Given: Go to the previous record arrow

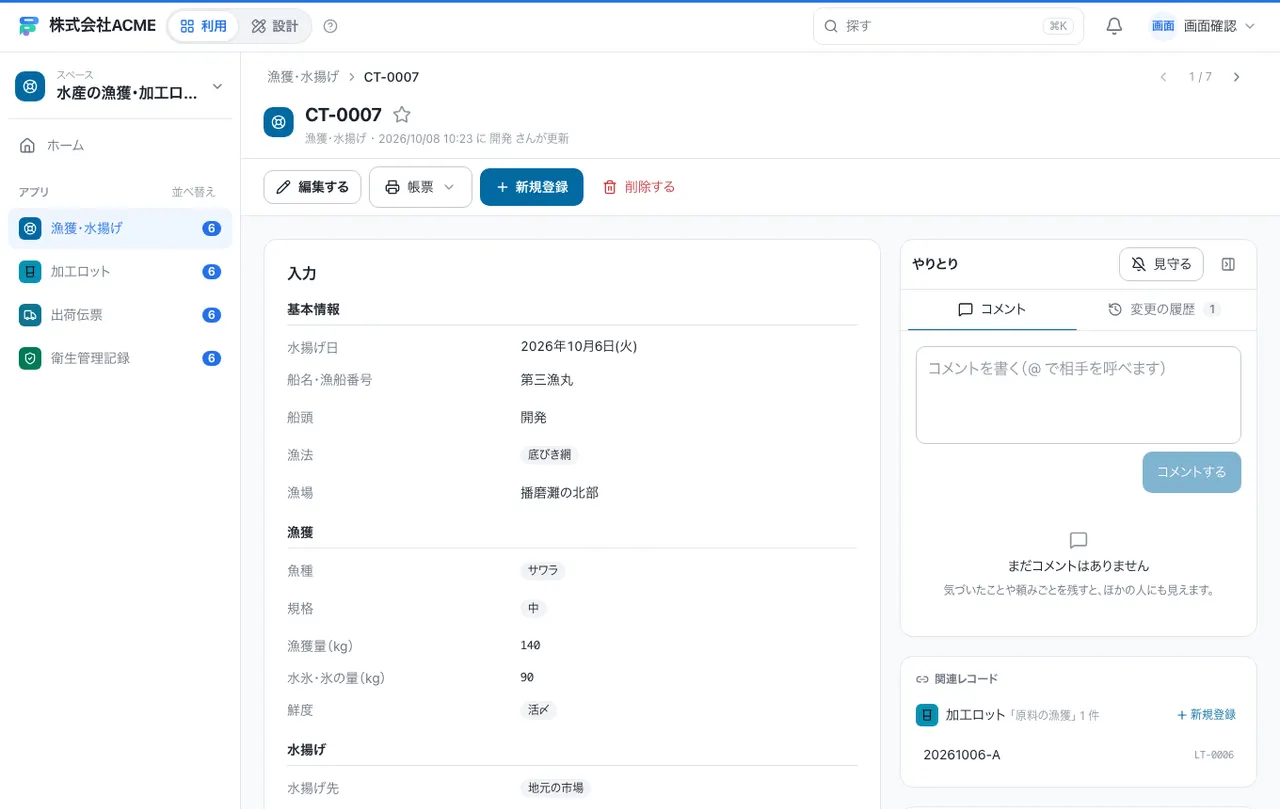Looking at the screenshot, I should [x=1163, y=77].
